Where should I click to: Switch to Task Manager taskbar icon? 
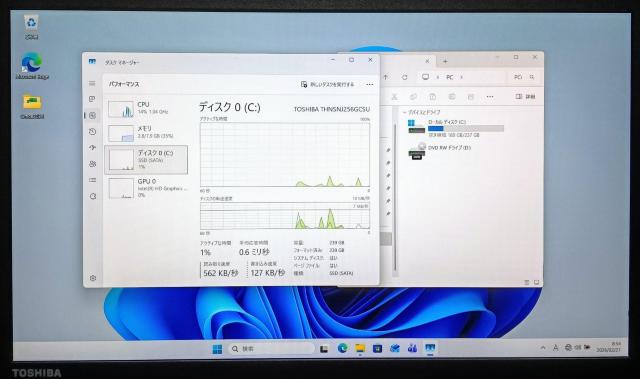pos(430,348)
